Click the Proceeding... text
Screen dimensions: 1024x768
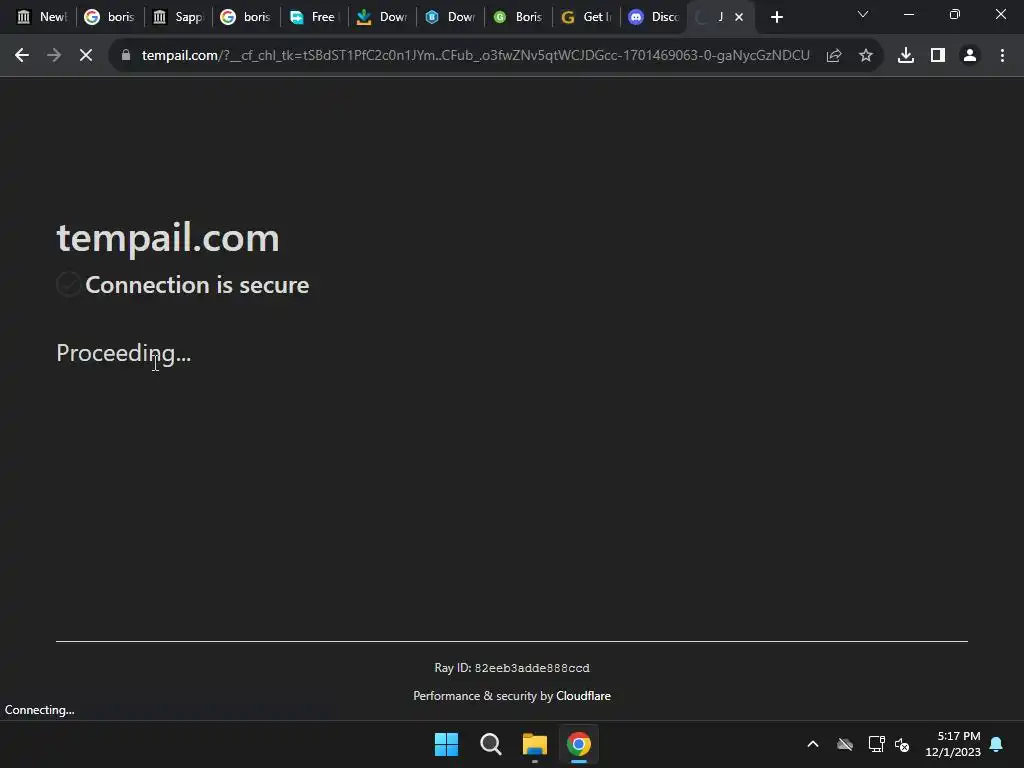[x=123, y=353]
